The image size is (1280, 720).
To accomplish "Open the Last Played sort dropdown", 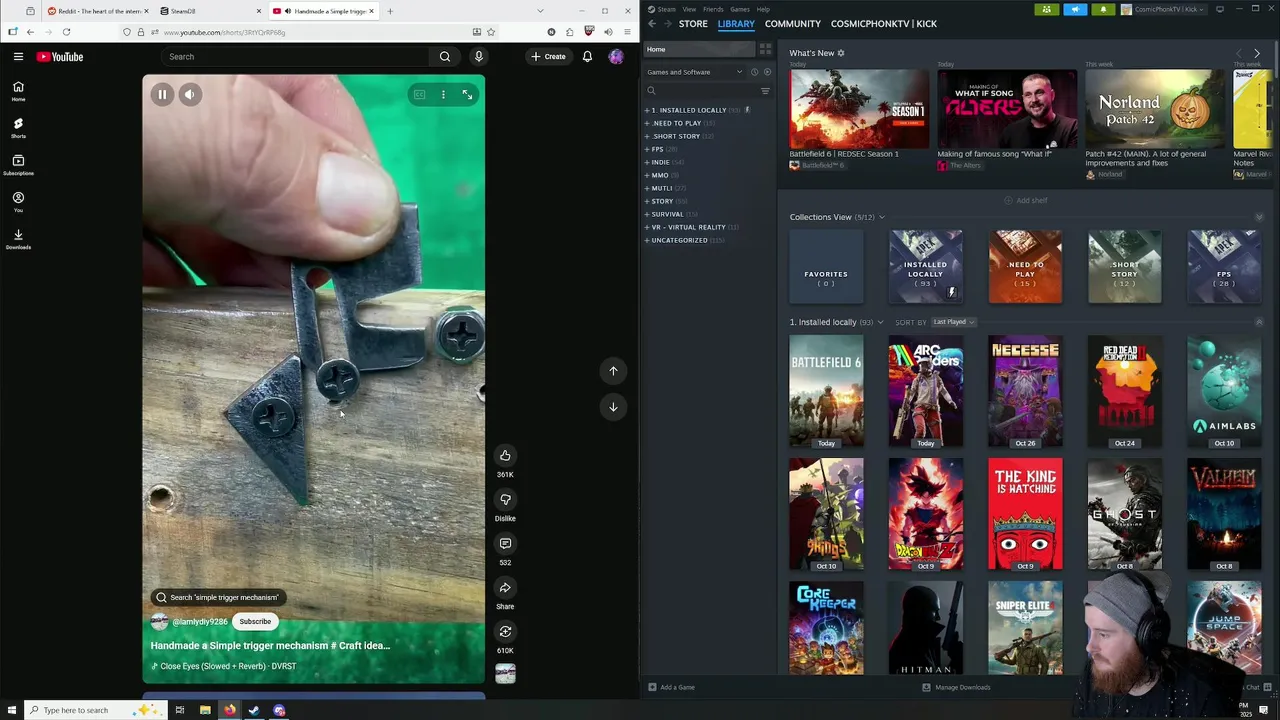I will (x=953, y=322).
